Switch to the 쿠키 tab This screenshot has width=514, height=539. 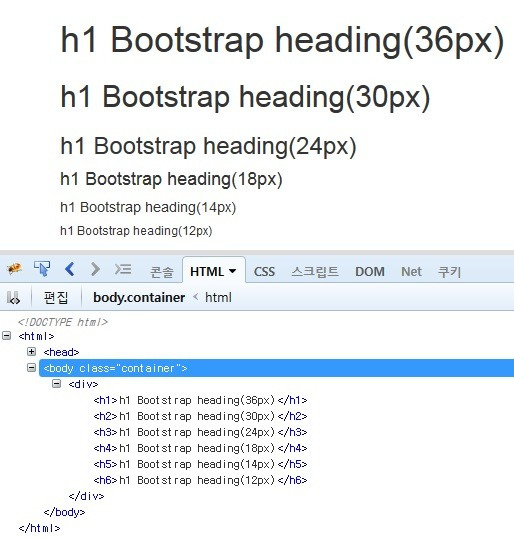point(449,272)
